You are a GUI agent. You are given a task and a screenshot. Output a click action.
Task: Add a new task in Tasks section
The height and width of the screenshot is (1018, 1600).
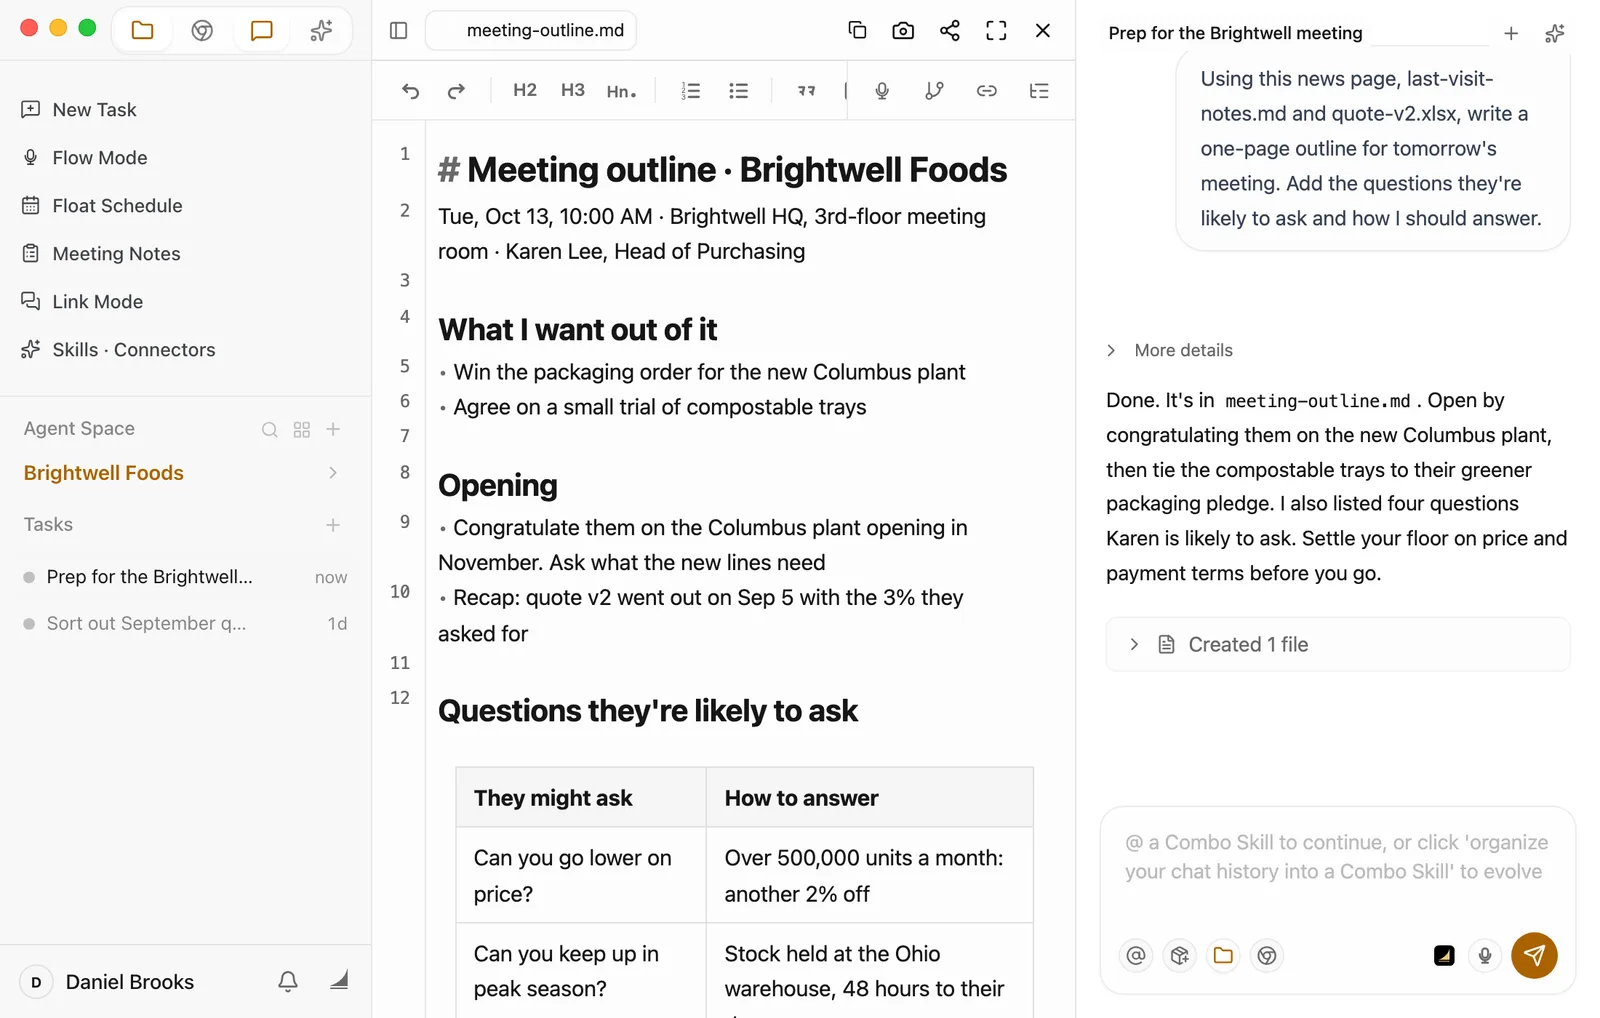333,525
